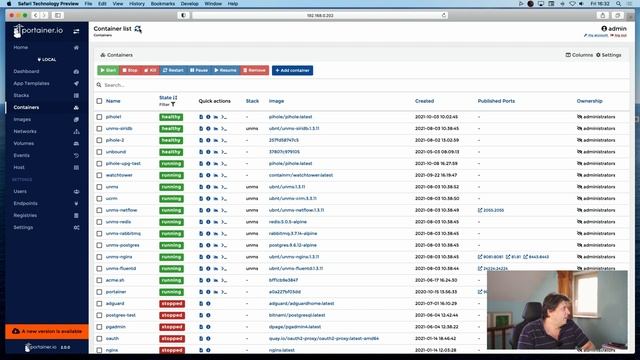Open logs icon for nginx row
640x360 pixels.
click(x=201, y=350)
